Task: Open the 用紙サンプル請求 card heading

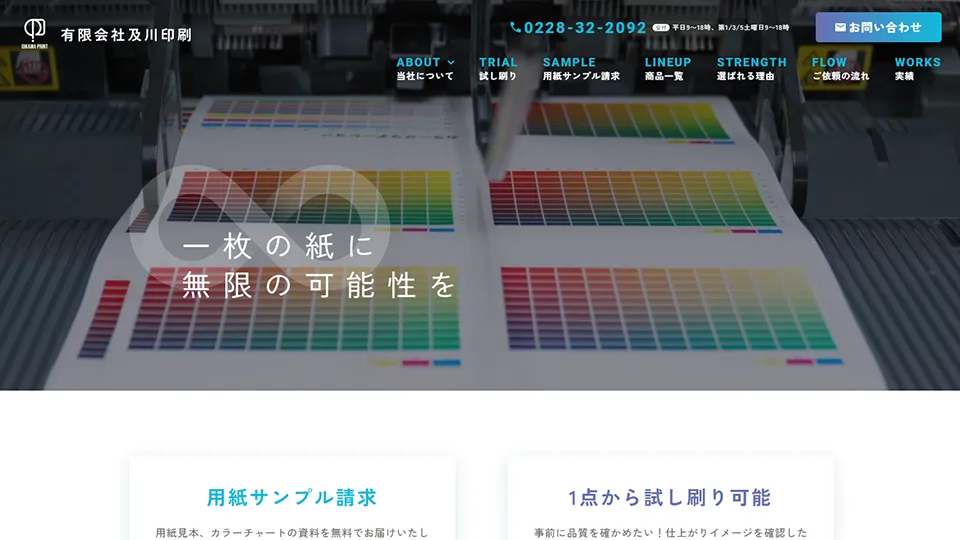Action: pos(292,497)
